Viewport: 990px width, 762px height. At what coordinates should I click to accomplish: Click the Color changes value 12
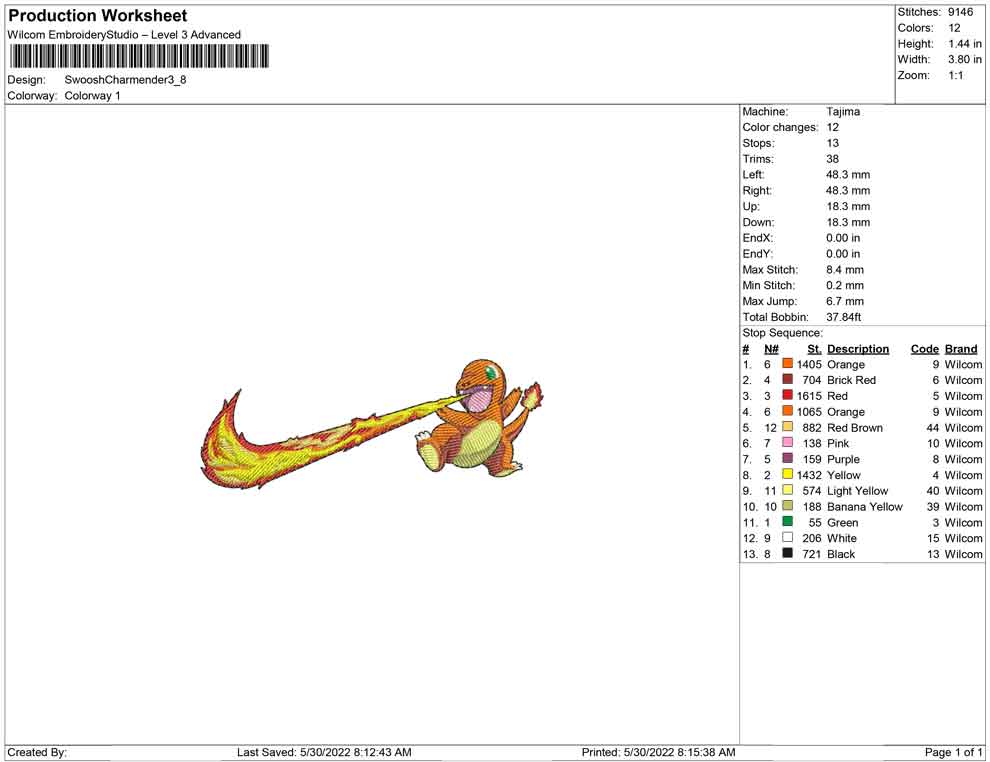pyautogui.click(x=832, y=127)
